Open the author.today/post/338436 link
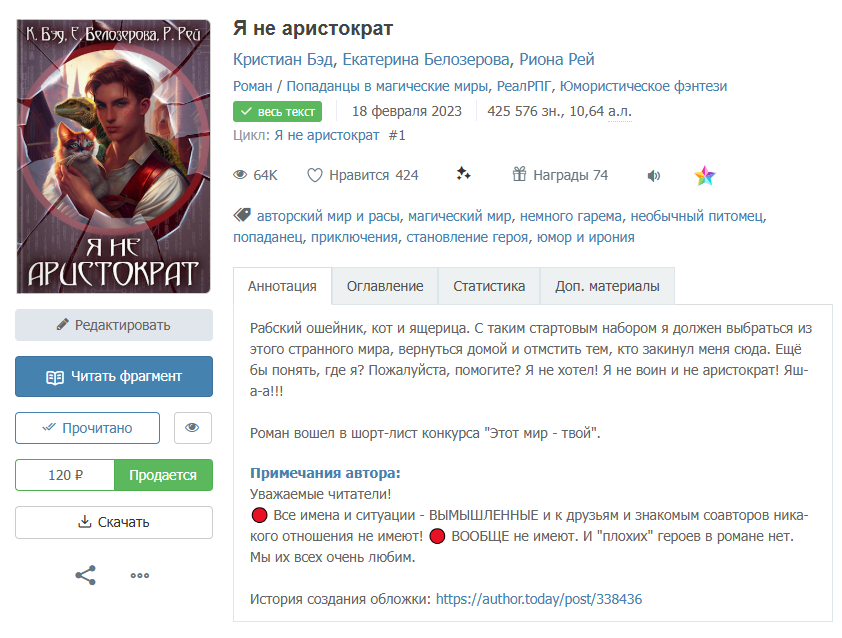842x638 pixels. click(539, 599)
